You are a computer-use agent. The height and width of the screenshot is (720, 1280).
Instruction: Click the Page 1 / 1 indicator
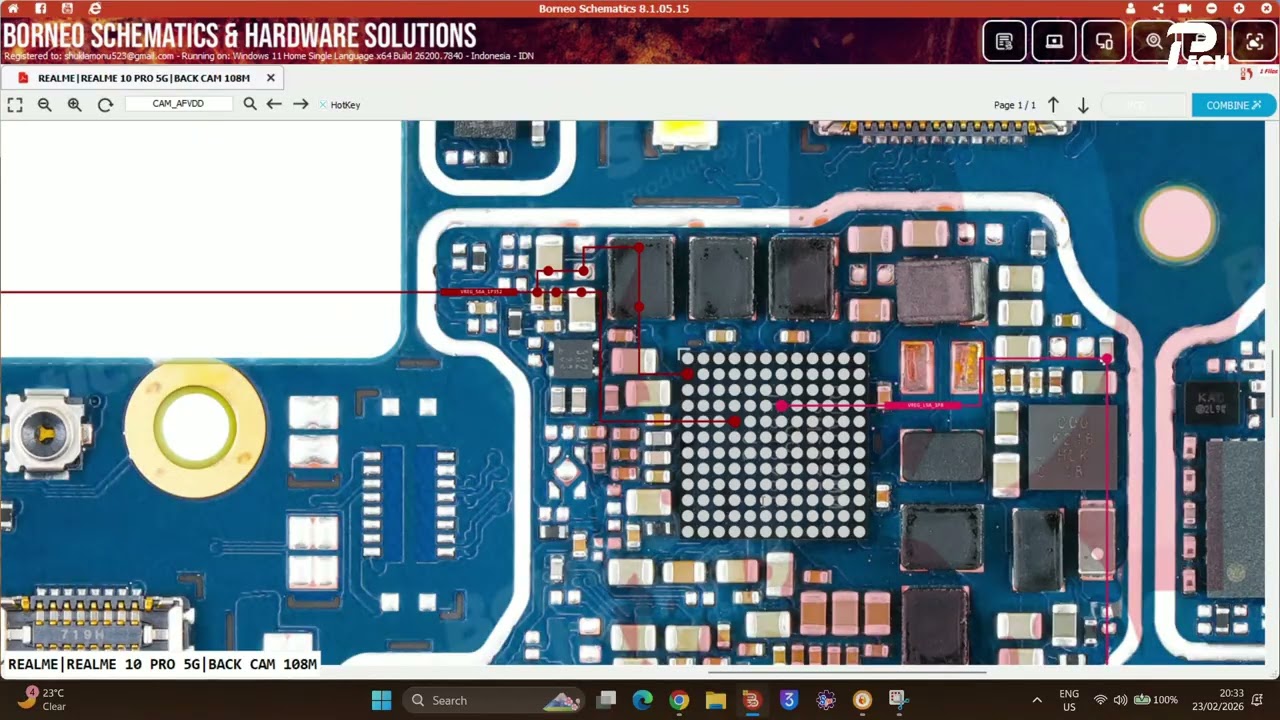tap(1015, 105)
